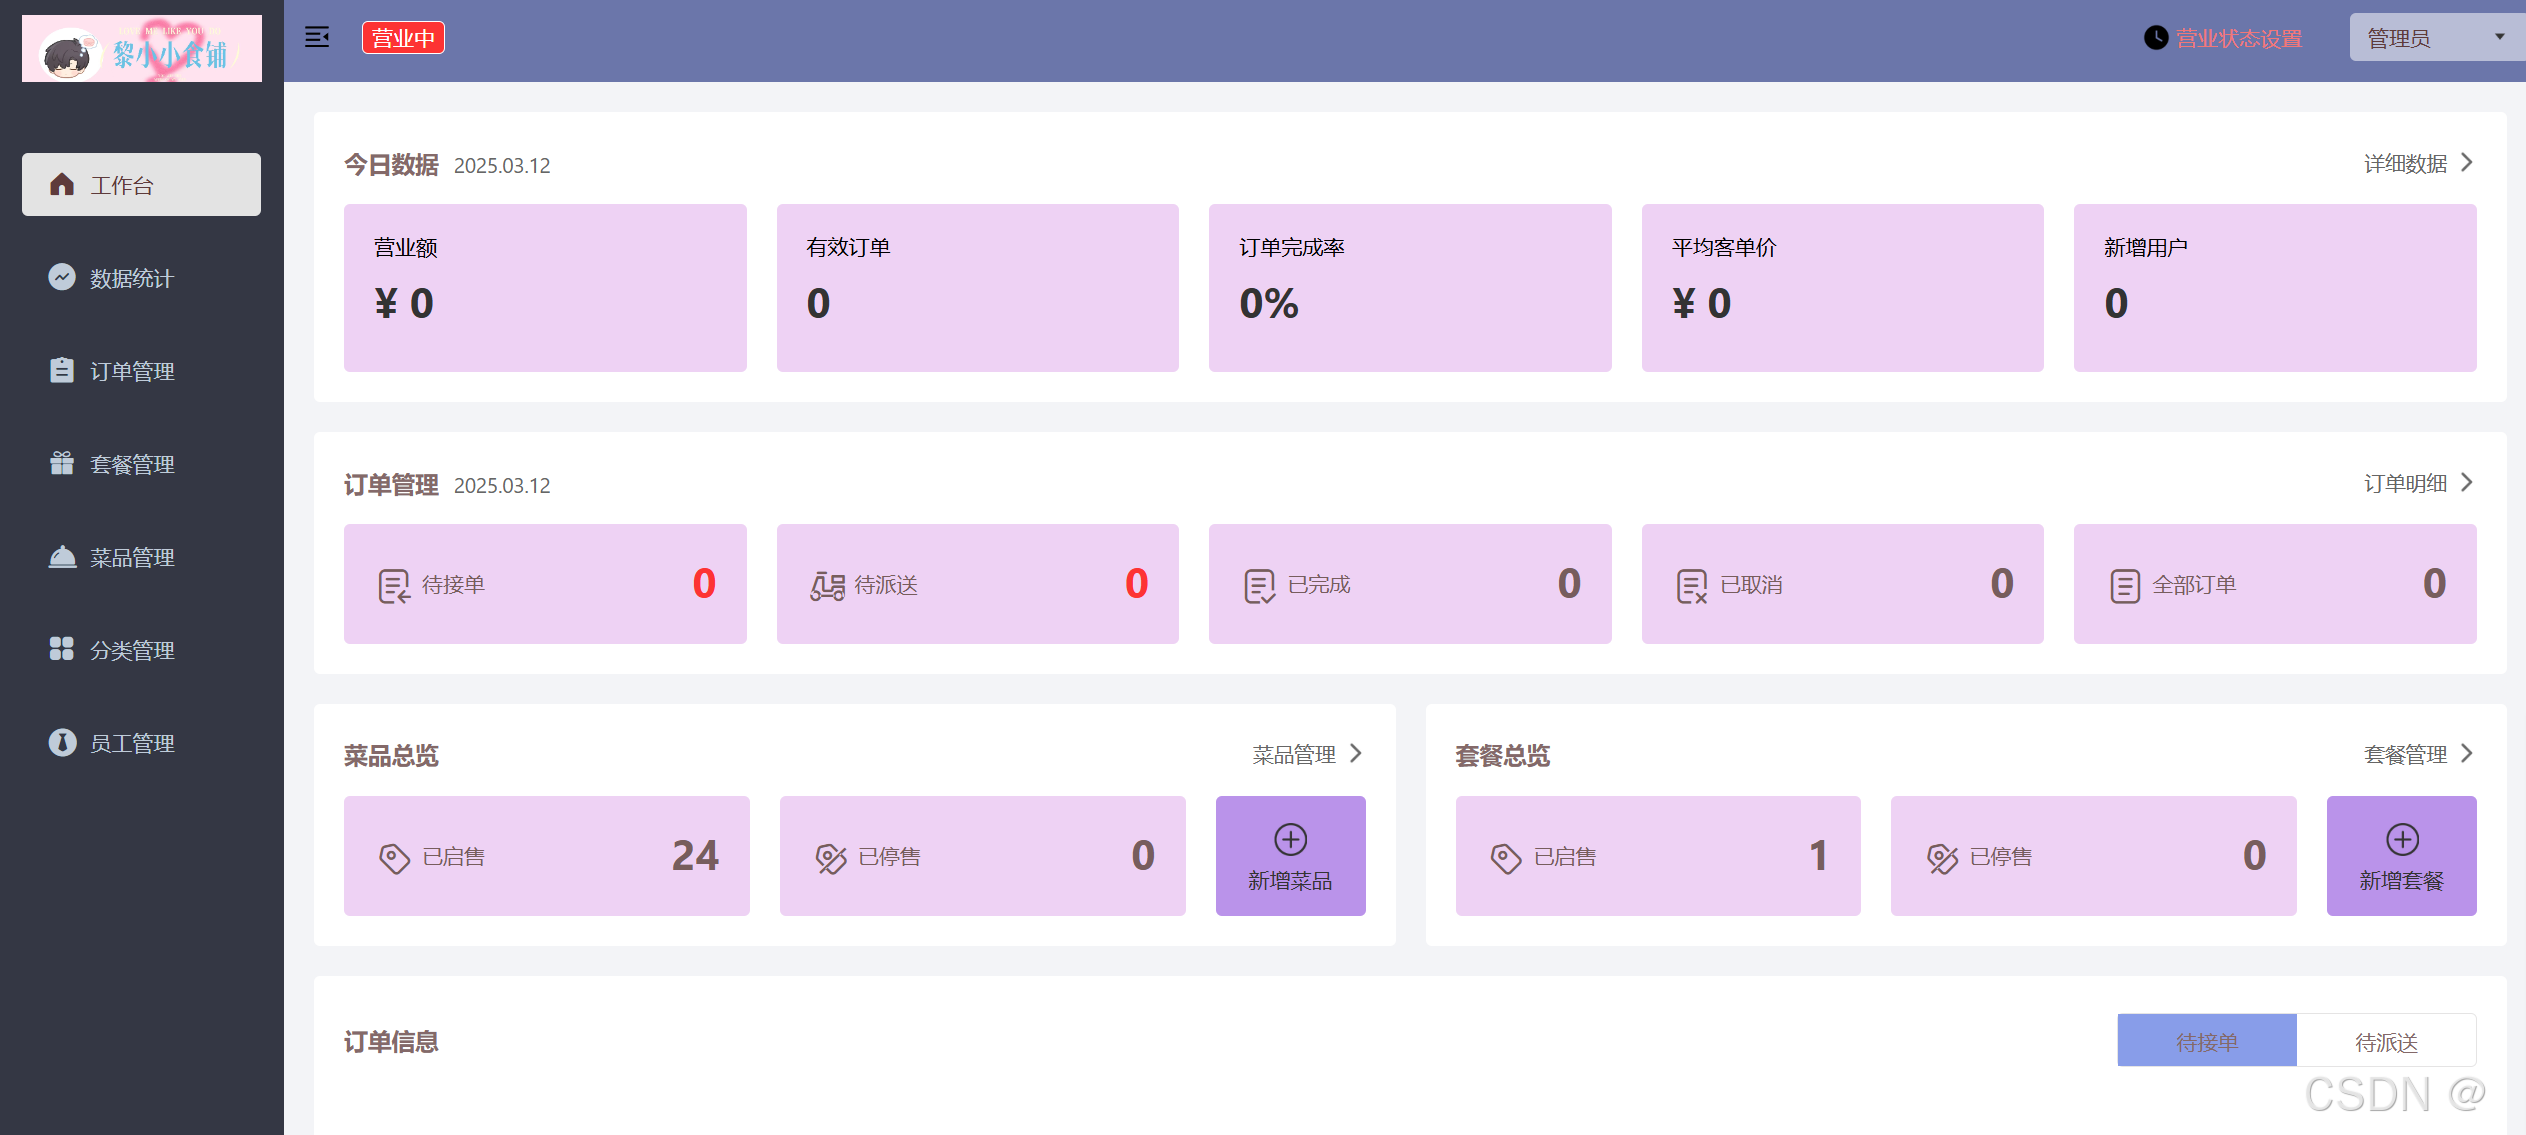
Task: Click the 全部订单 list icon
Action: (x=2125, y=585)
